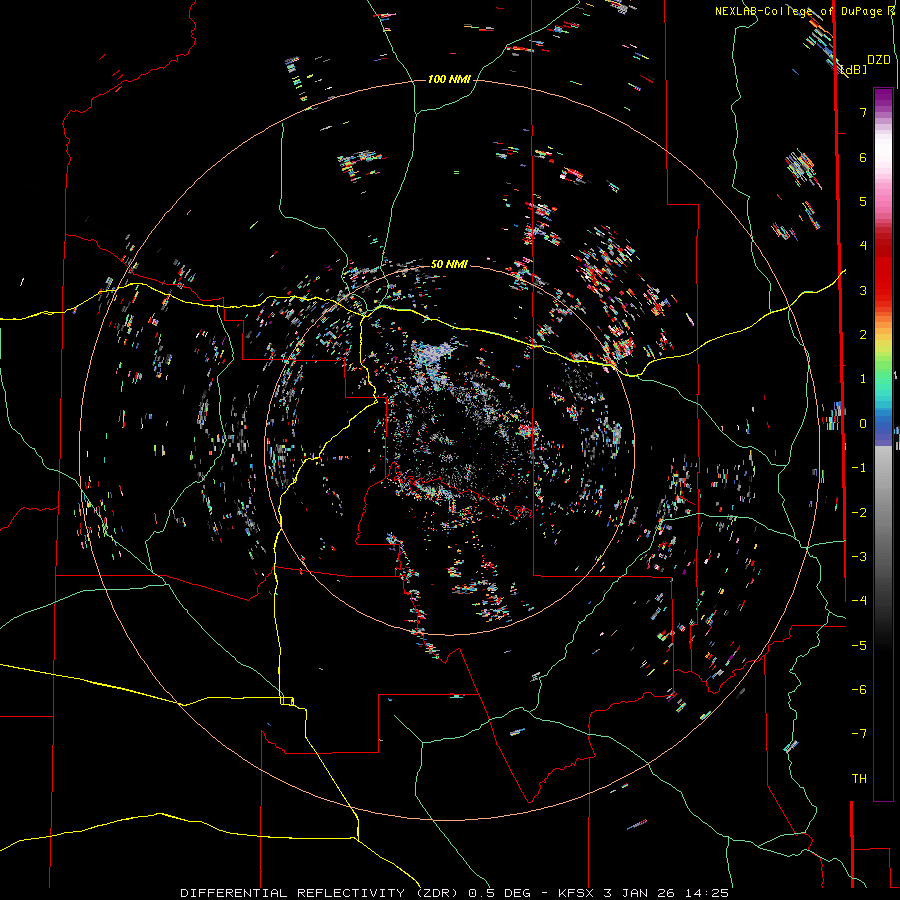Click the ZDR color scale bar

[883, 444]
